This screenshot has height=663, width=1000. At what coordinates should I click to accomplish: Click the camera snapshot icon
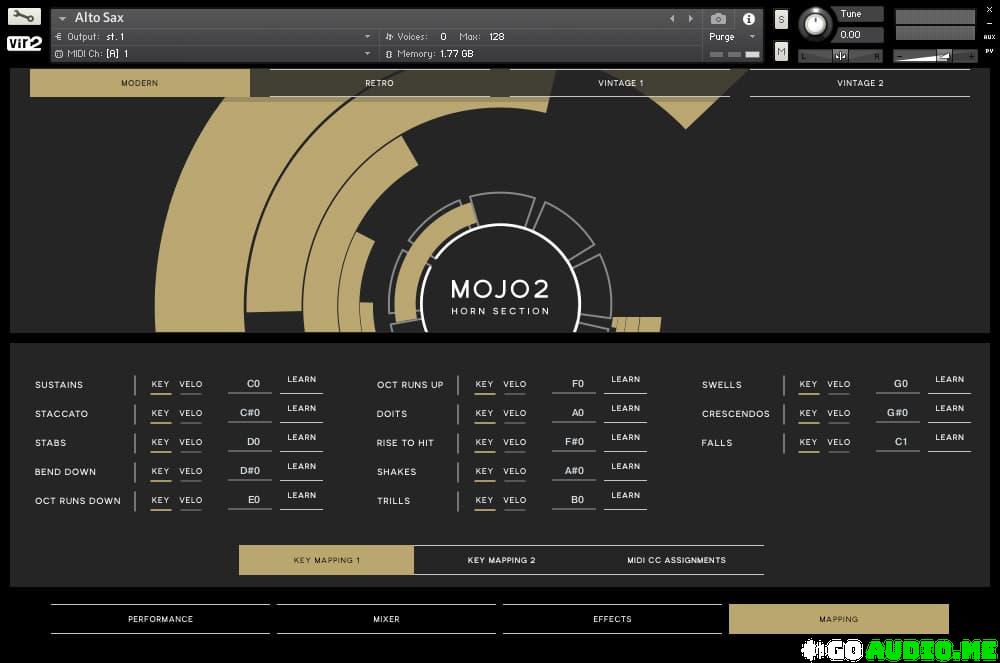[x=718, y=19]
